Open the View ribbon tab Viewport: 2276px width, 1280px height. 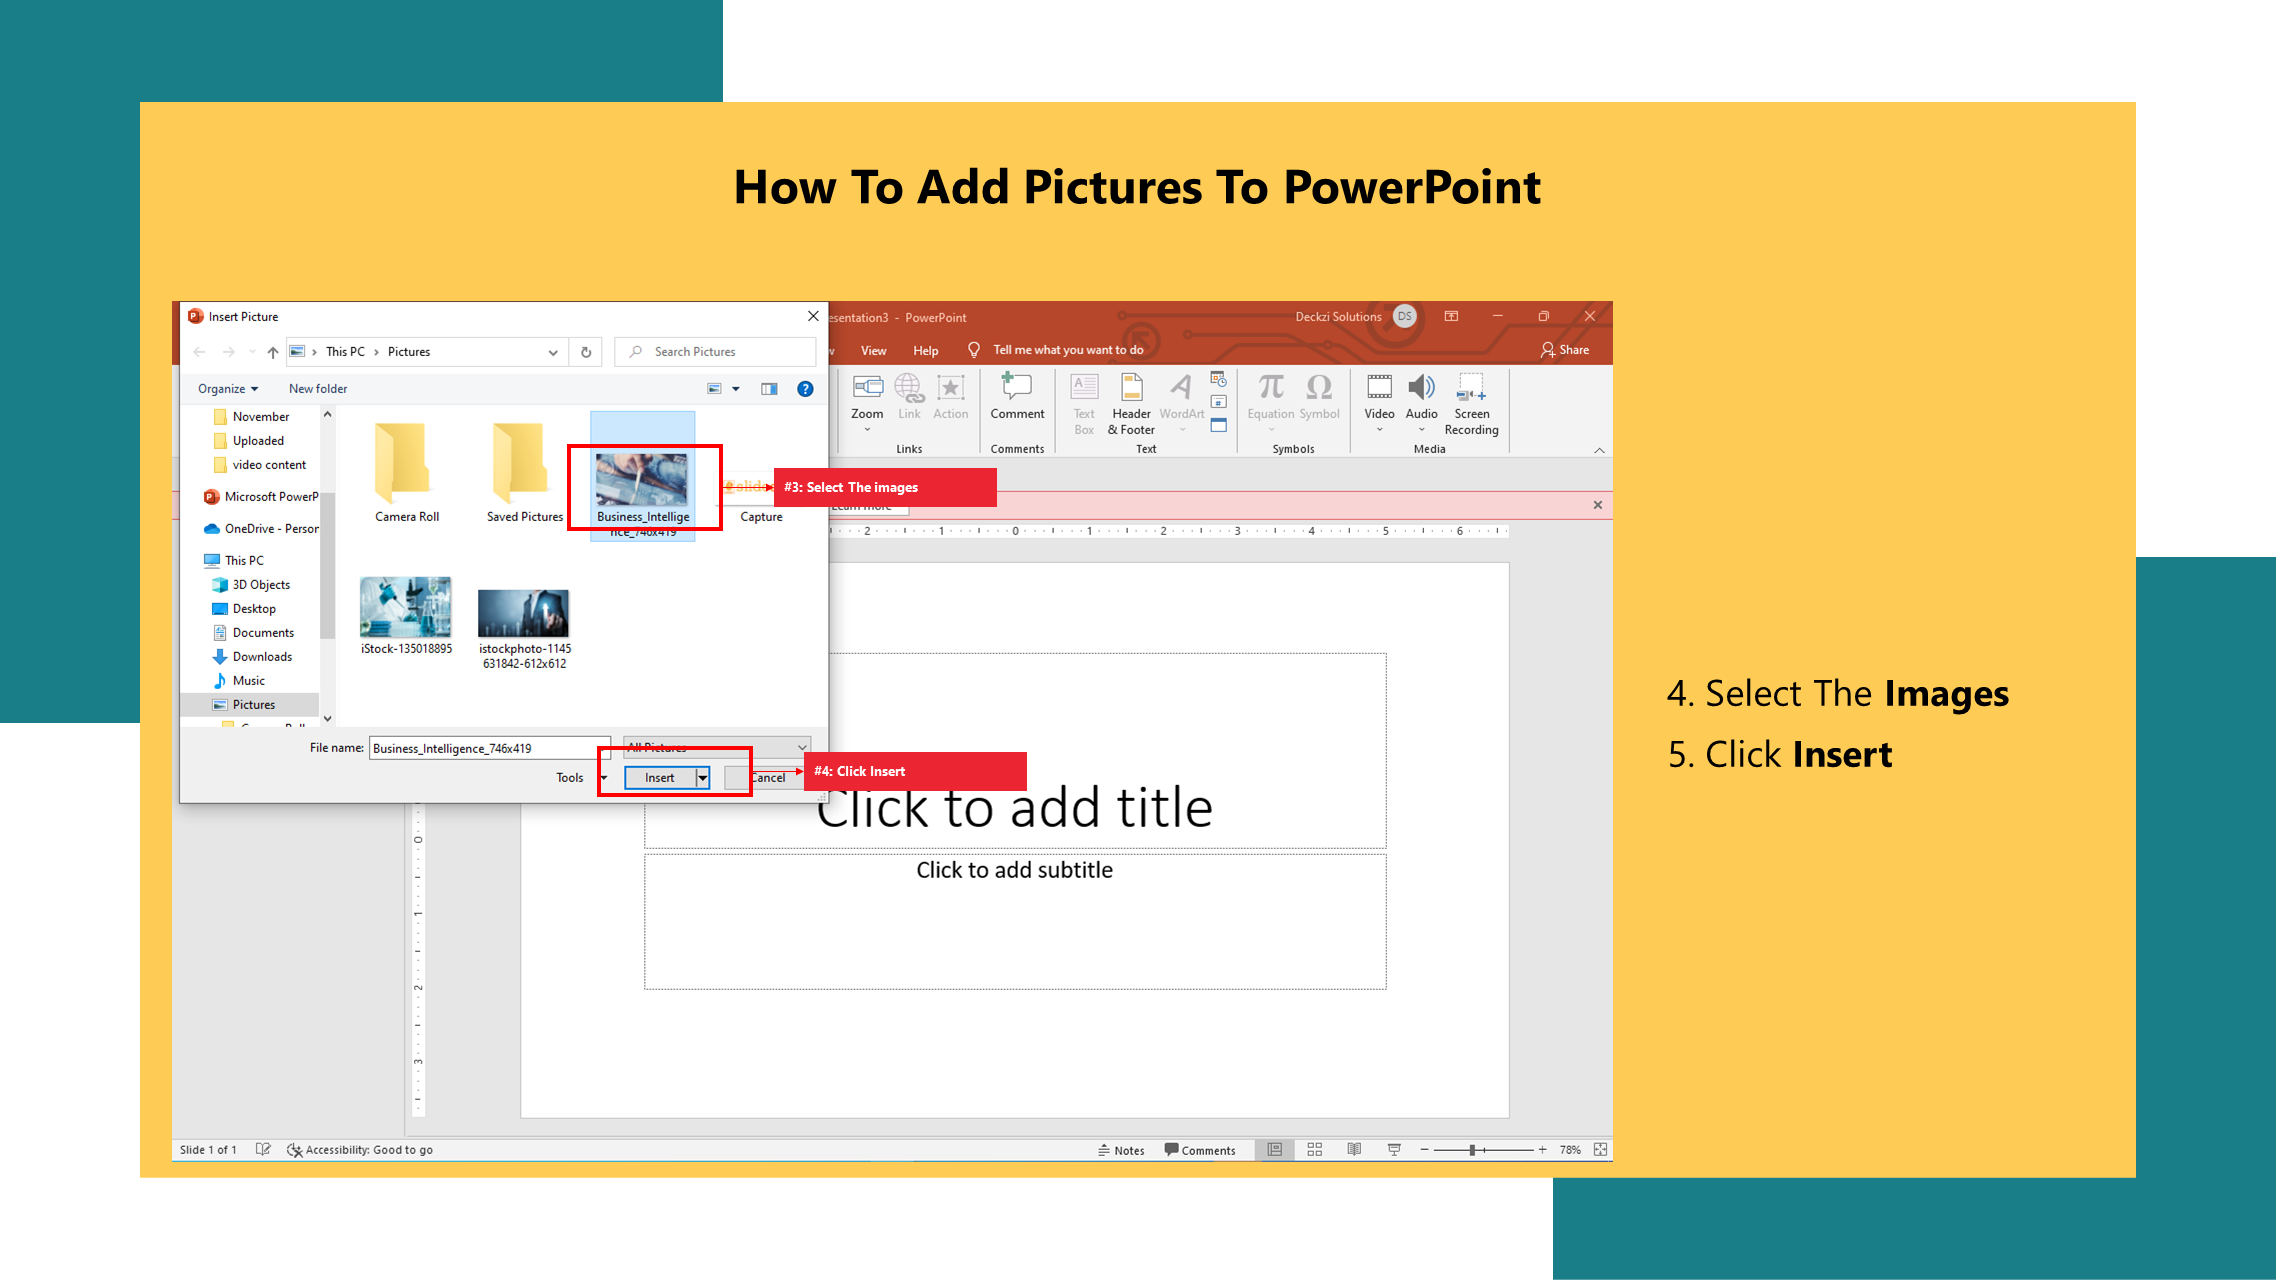[x=874, y=351]
